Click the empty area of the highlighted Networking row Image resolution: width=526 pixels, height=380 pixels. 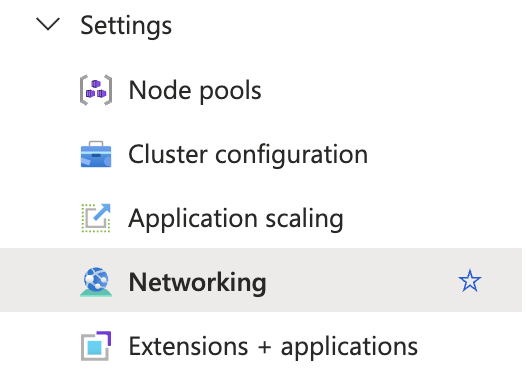362,280
